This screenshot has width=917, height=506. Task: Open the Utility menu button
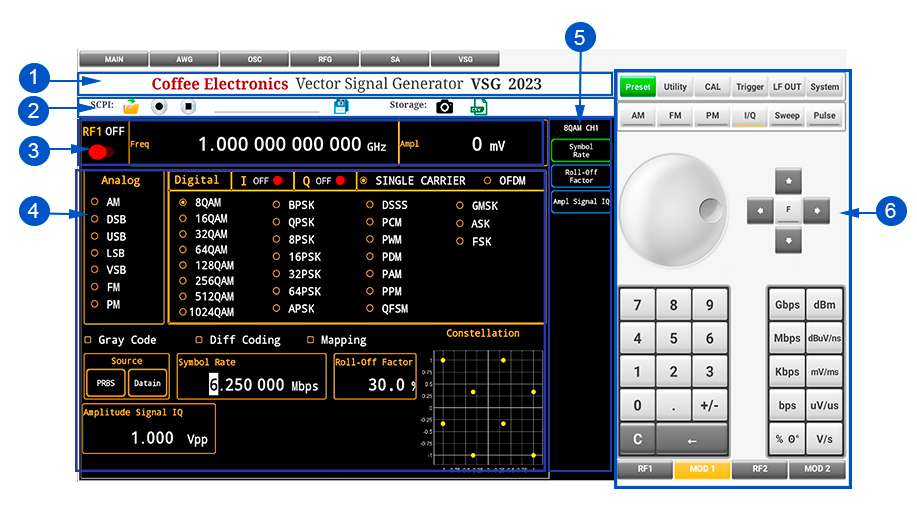pyautogui.click(x=675, y=87)
